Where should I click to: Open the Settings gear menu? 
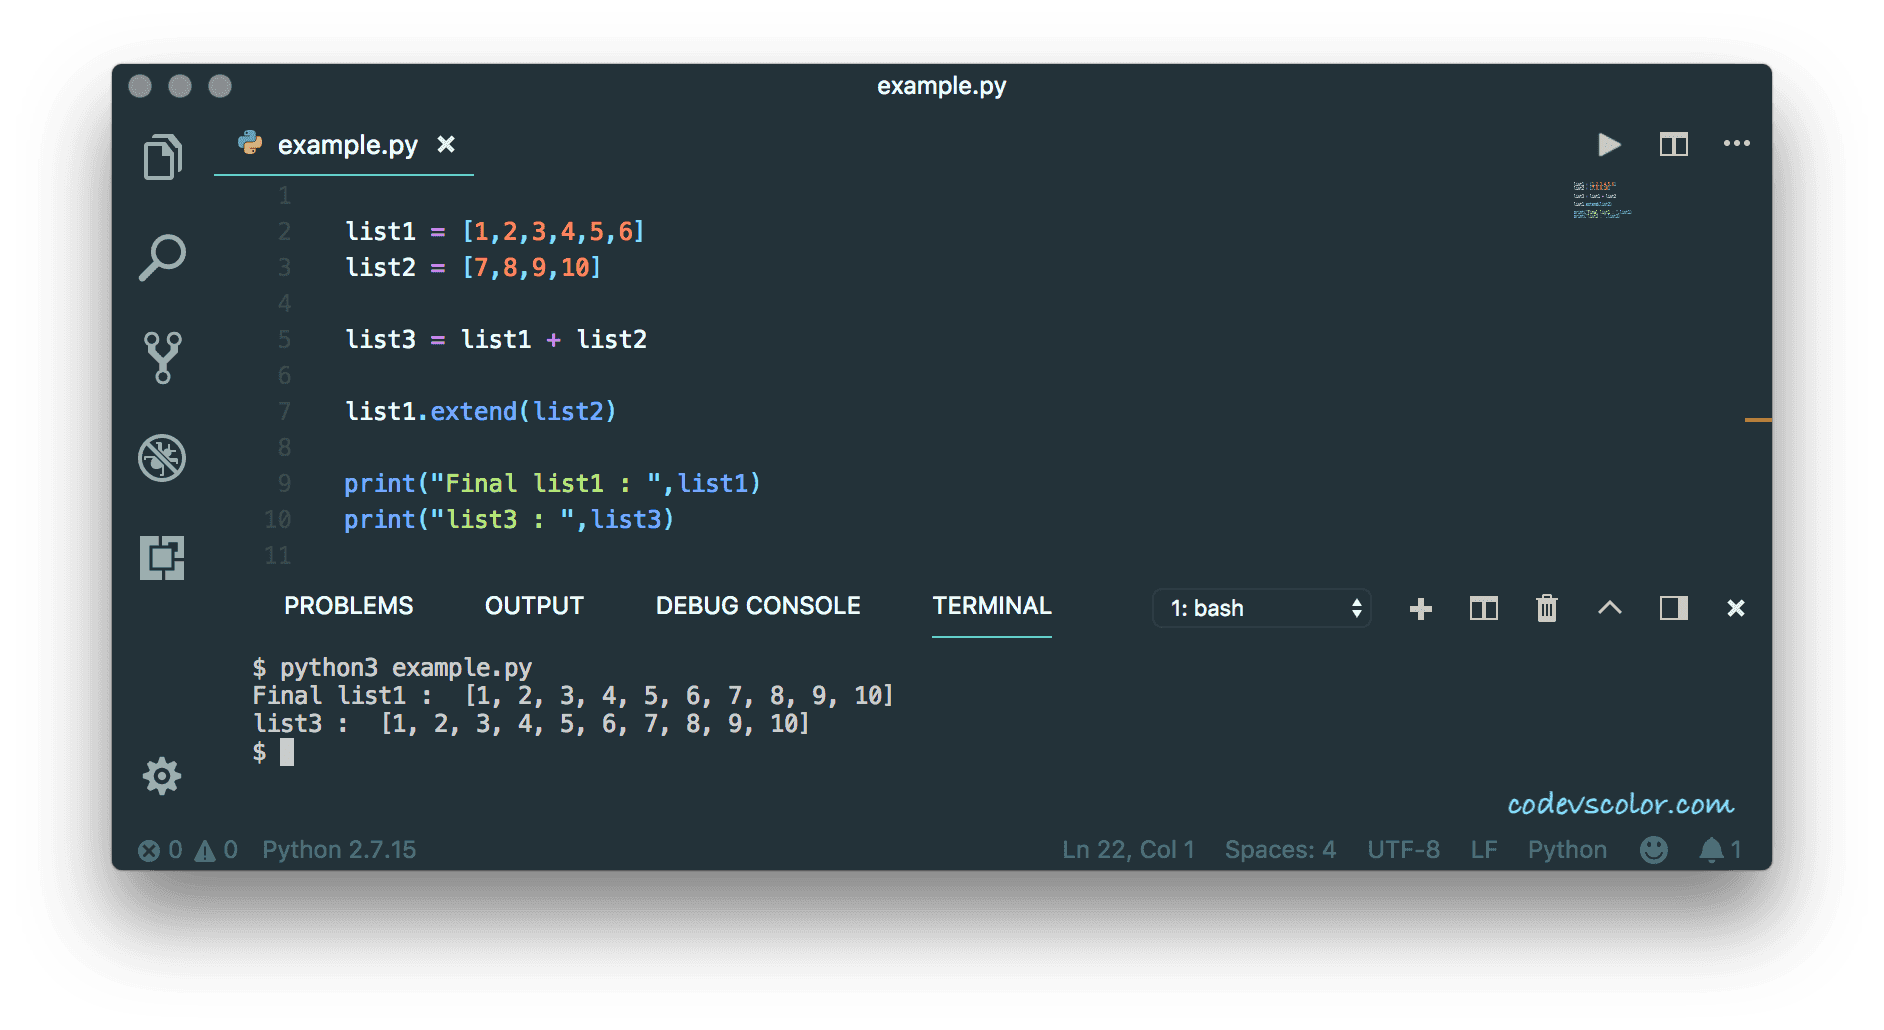162,776
